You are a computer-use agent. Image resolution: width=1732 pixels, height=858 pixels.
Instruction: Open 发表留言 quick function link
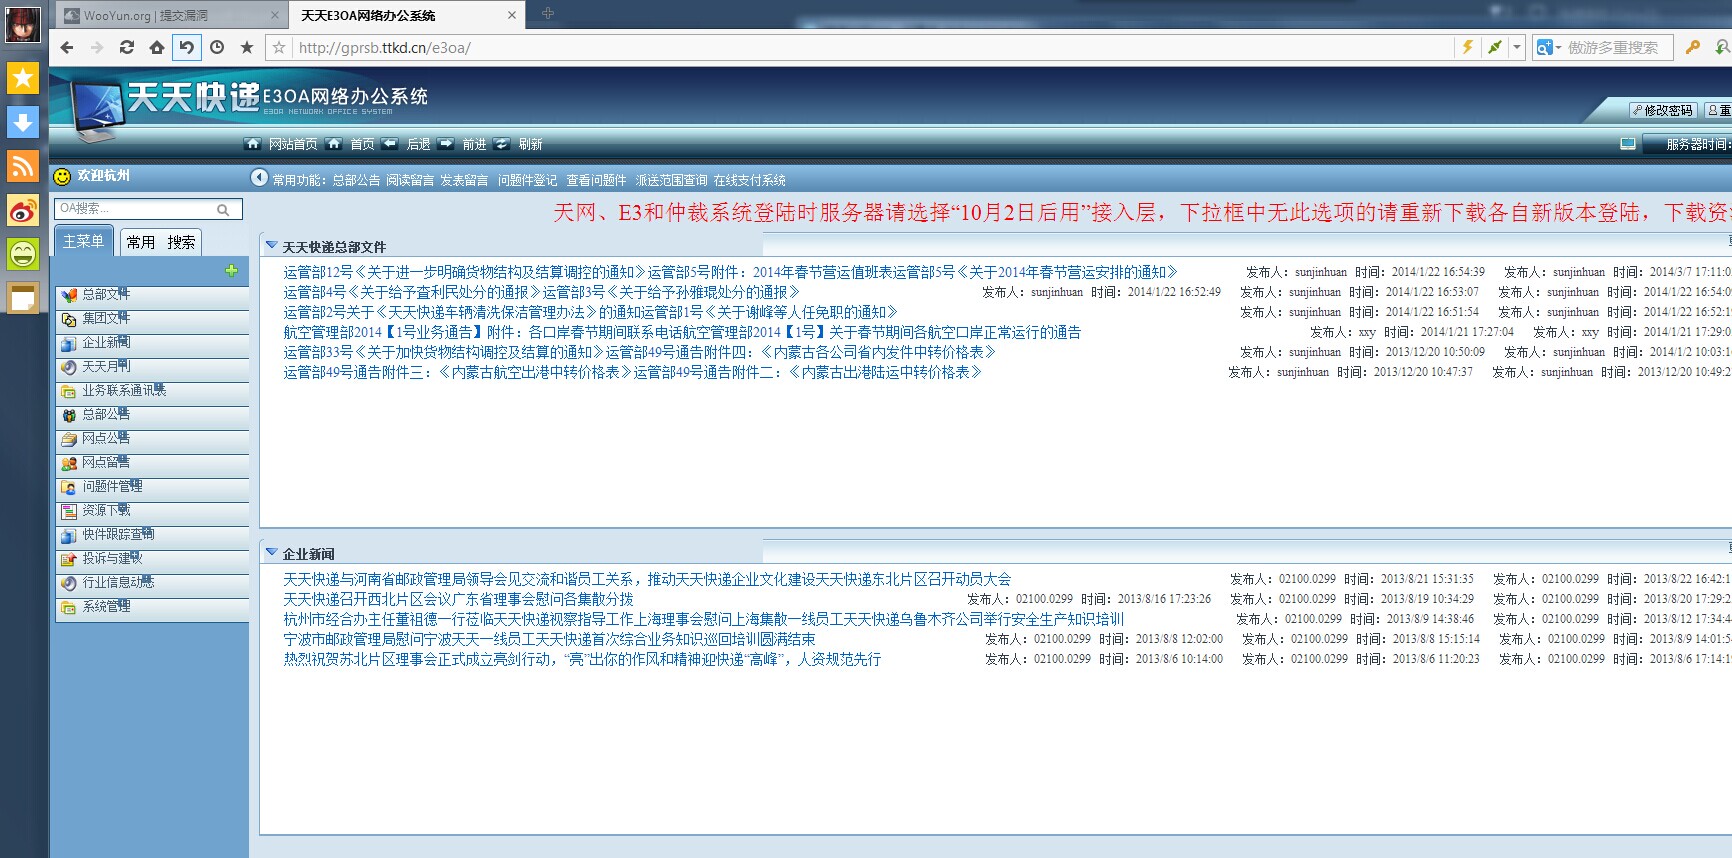(x=464, y=180)
